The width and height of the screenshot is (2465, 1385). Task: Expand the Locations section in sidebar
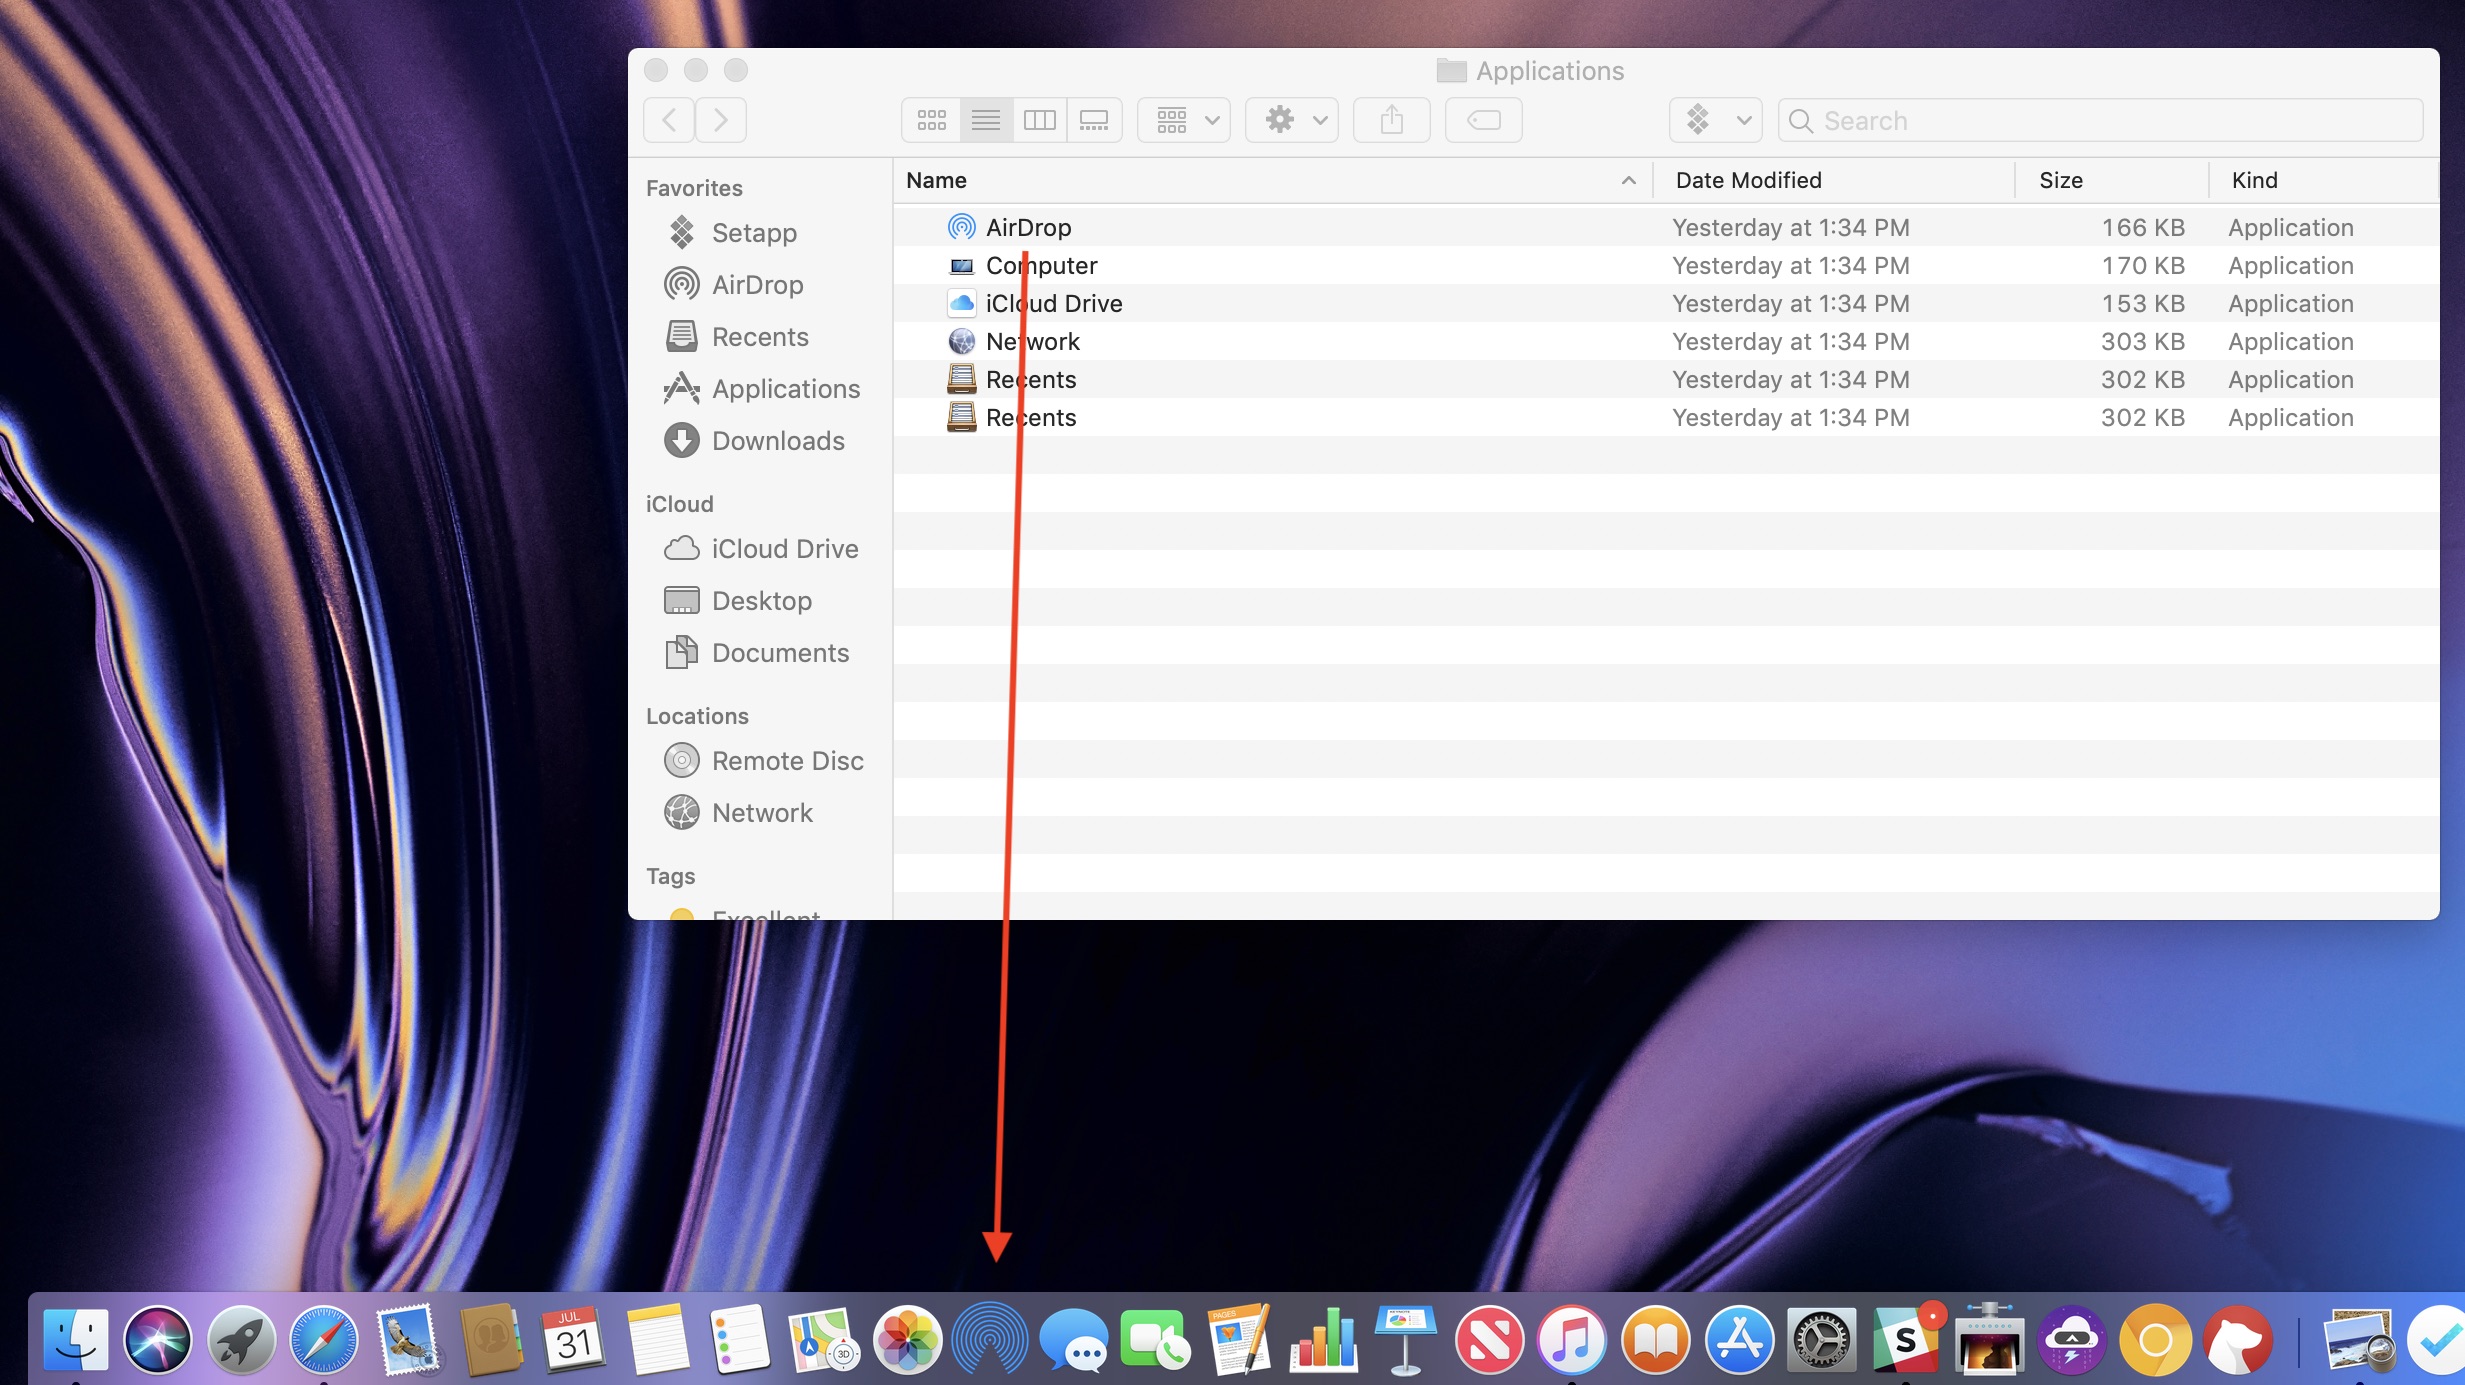coord(696,715)
